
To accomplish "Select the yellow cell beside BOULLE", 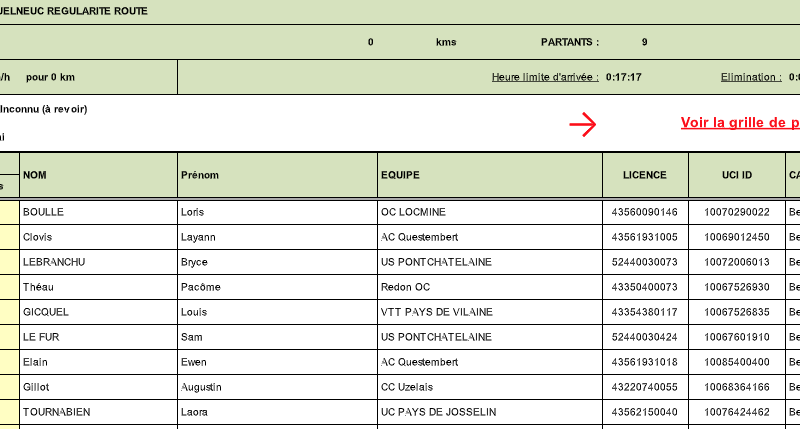I will [9, 212].
